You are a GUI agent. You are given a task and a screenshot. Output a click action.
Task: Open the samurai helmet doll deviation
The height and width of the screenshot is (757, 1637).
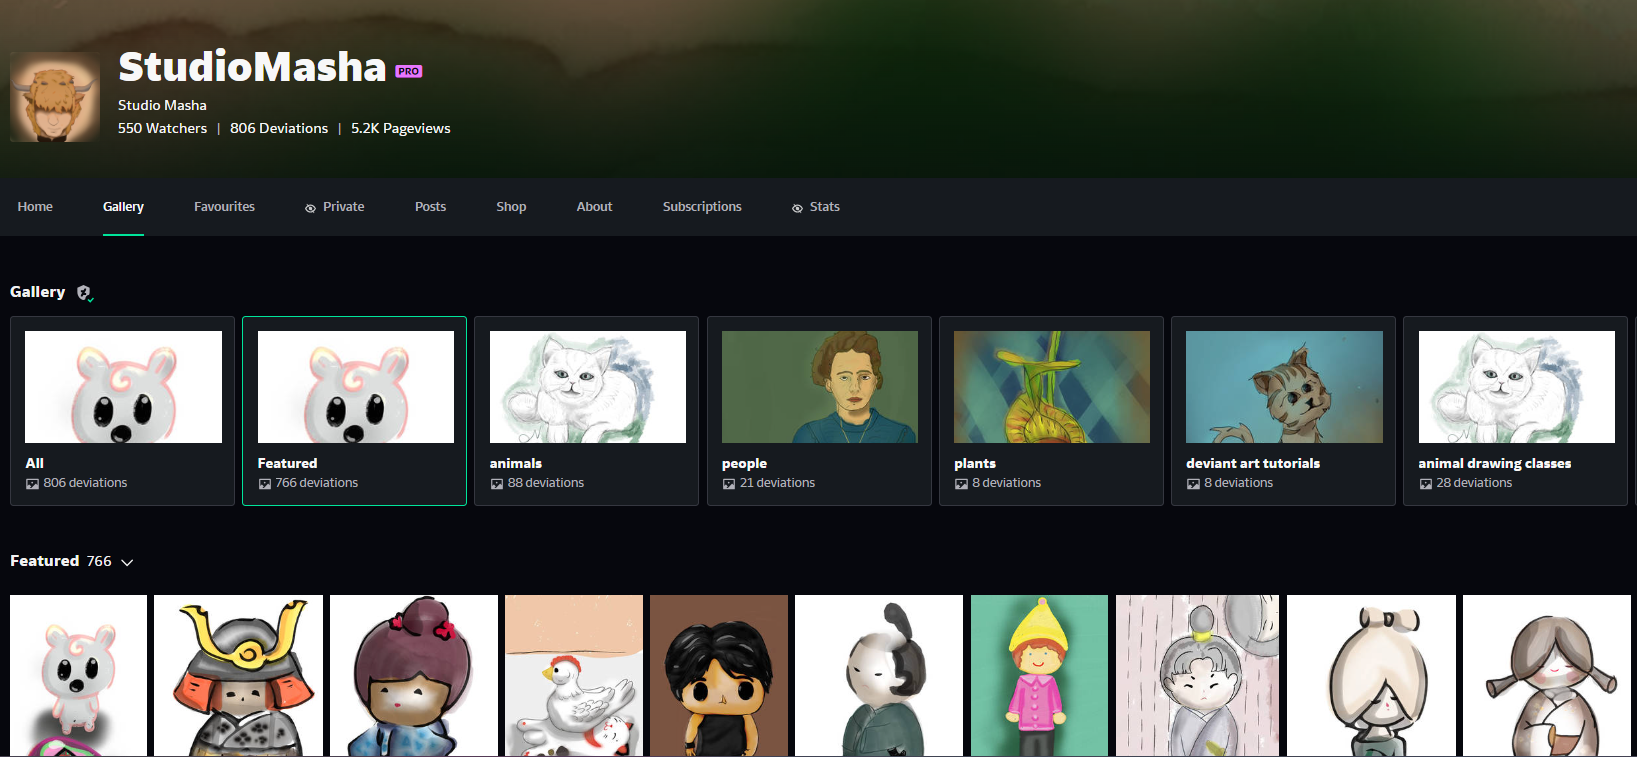238,676
